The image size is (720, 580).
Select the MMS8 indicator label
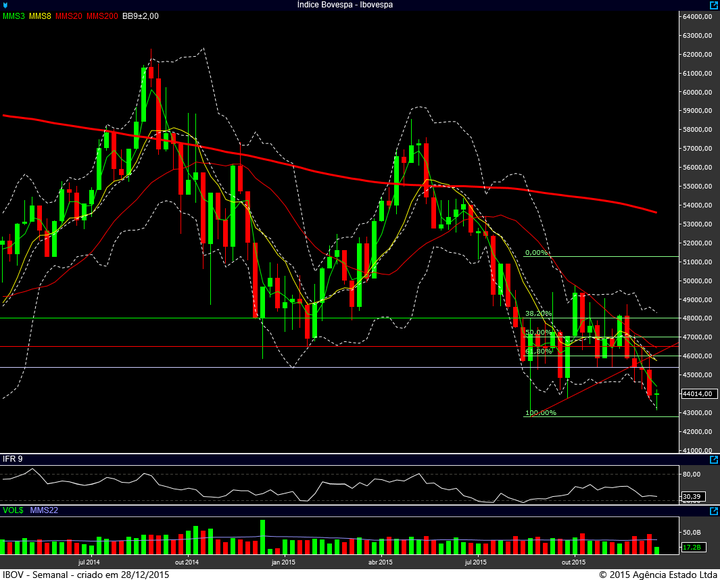40,16
